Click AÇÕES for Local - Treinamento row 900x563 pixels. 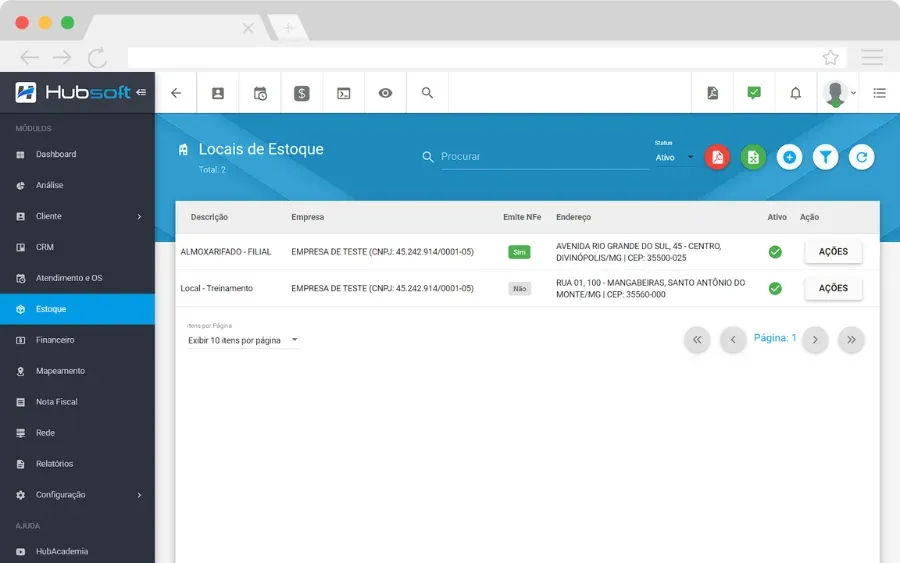click(x=833, y=289)
